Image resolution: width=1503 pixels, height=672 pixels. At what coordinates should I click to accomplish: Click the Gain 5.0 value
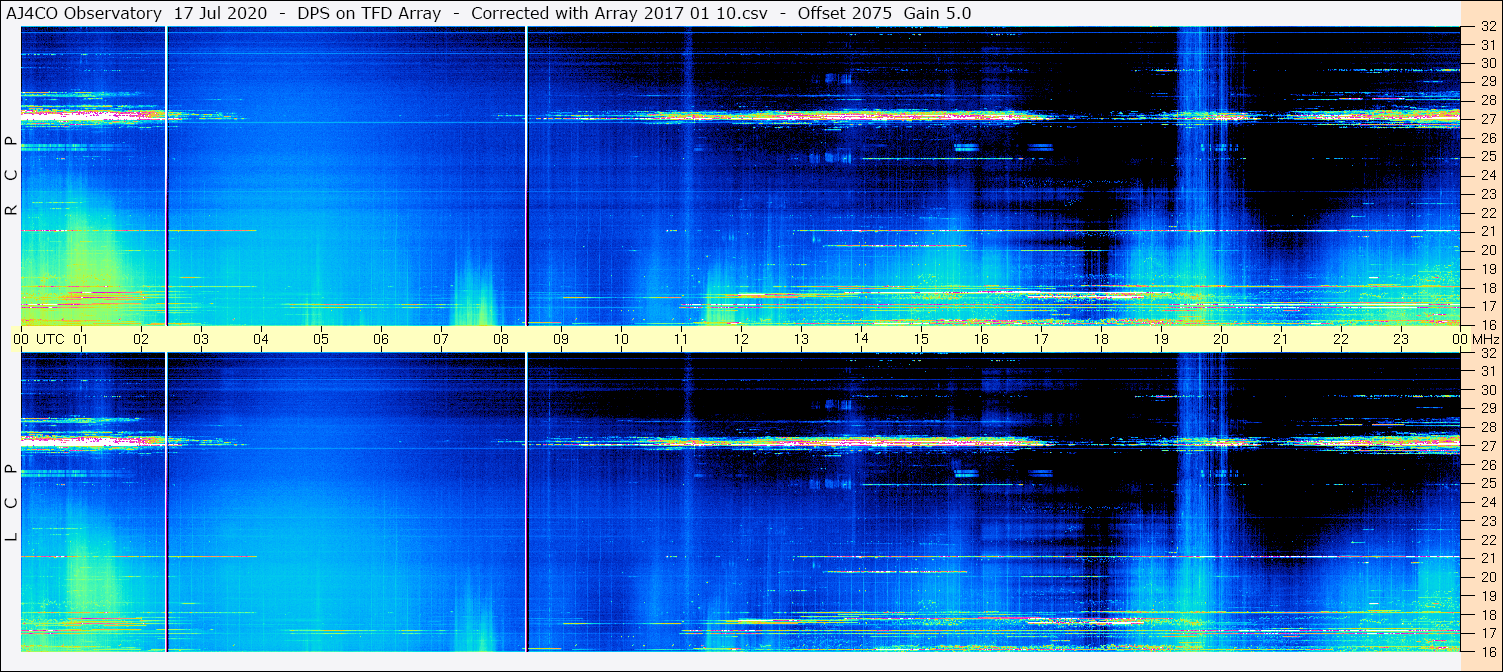tap(937, 13)
